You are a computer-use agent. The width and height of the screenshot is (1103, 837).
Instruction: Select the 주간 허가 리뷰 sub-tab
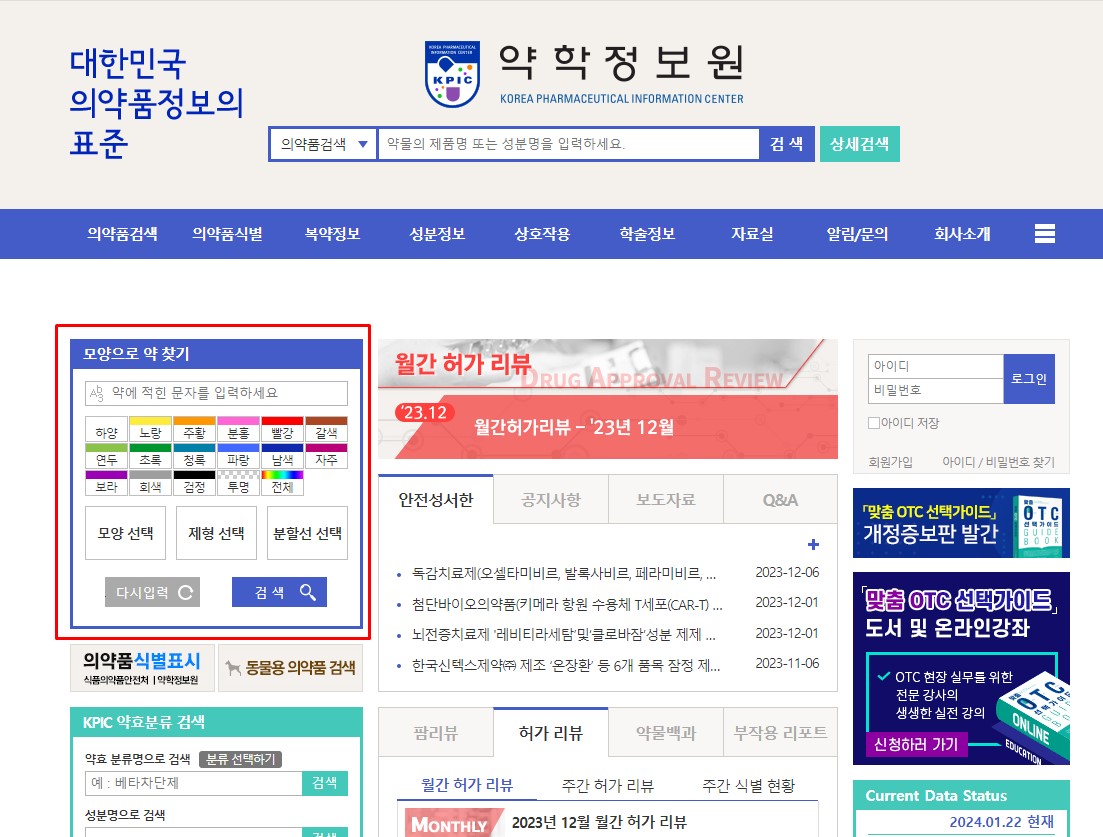[x=608, y=785]
